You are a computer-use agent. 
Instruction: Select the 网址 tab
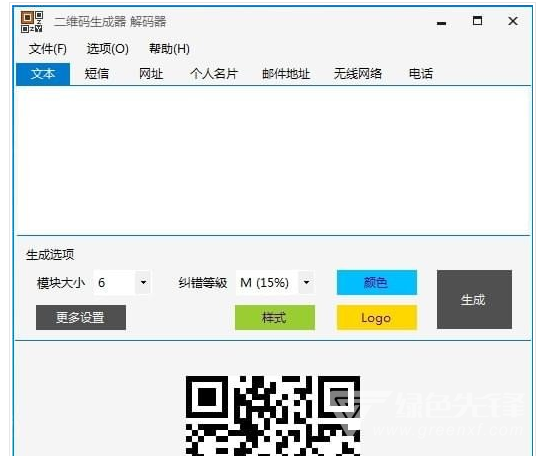click(x=151, y=74)
